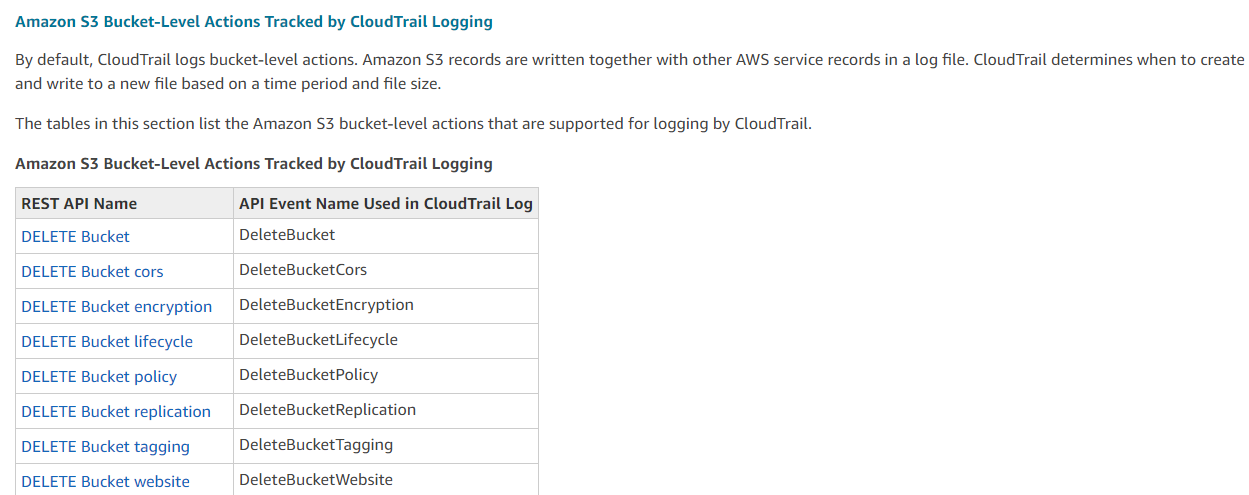Click the DeleteBucketPolicy table cell
The height and width of the screenshot is (495, 1249).
point(308,375)
